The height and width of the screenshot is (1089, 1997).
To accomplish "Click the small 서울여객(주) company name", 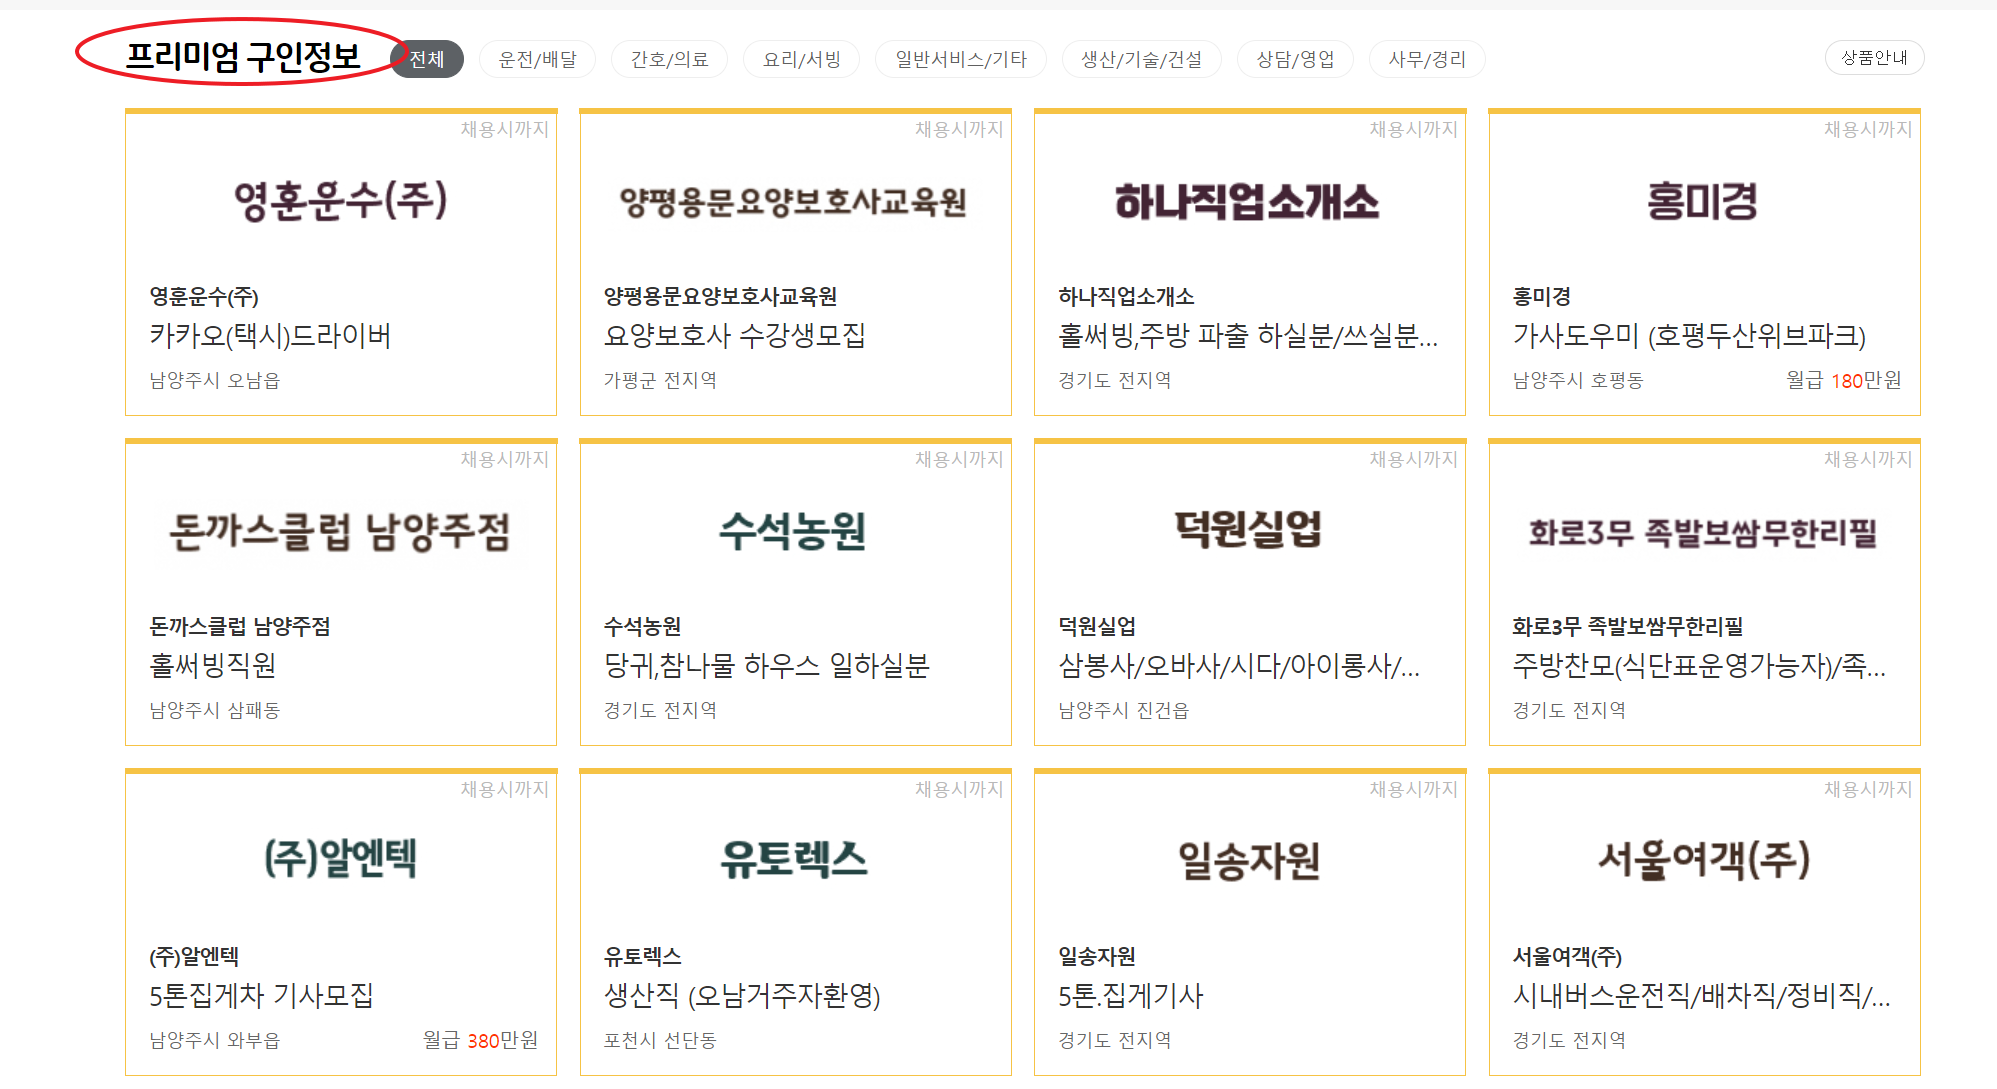I will (1567, 957).
